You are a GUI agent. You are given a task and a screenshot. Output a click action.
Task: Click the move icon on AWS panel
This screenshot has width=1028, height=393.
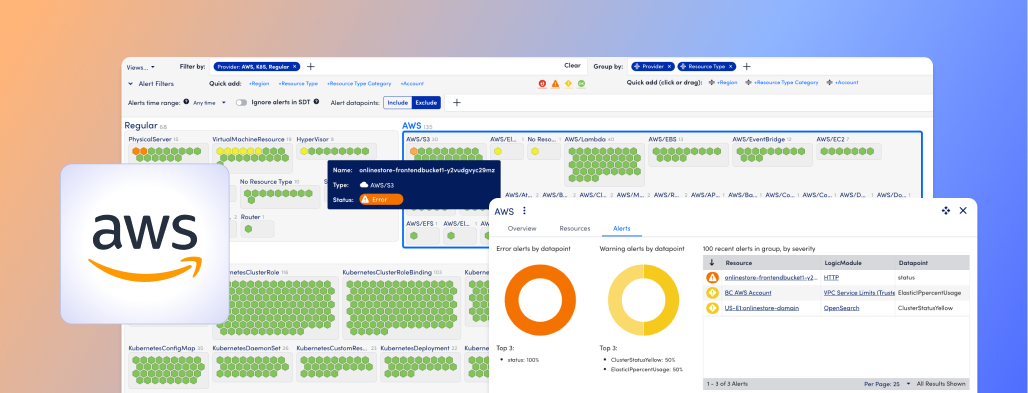tap(945, 211)
